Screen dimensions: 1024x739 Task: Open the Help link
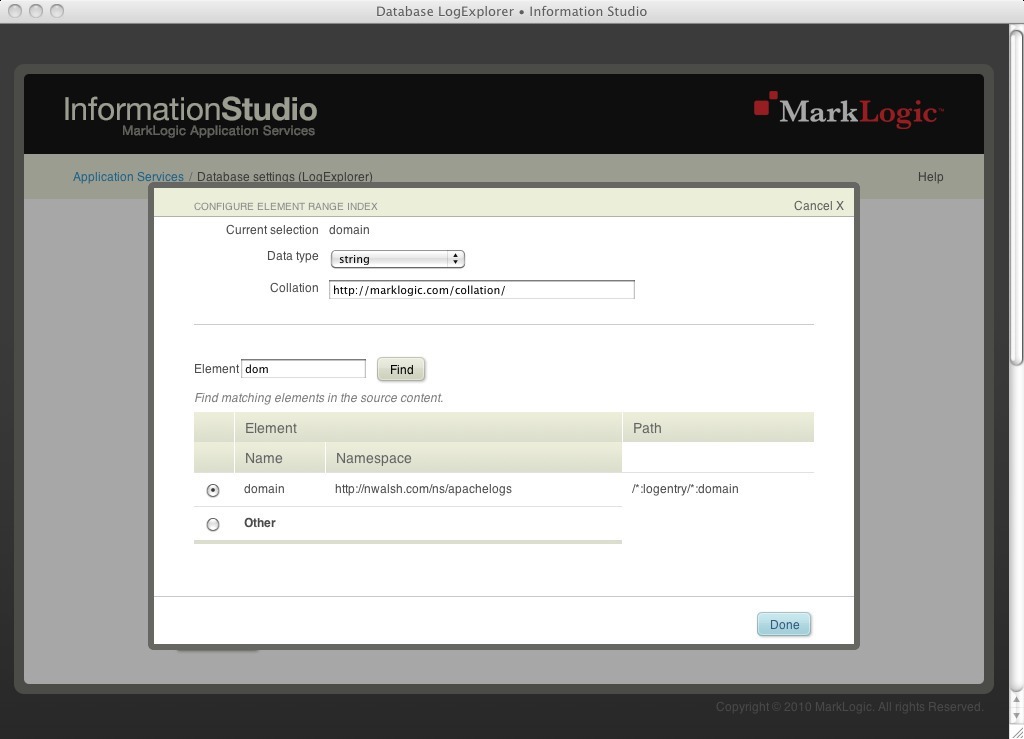click(931, 177)
